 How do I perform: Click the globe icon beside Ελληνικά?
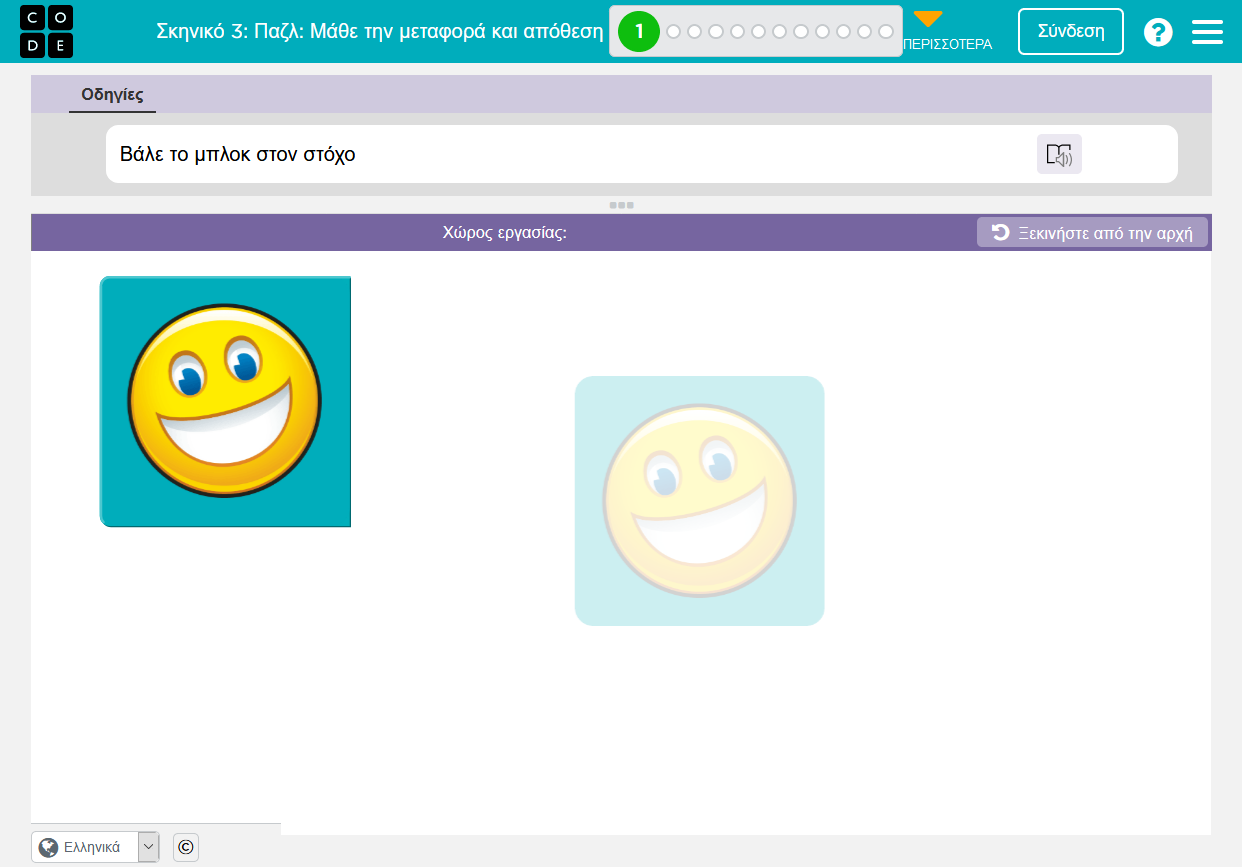pos(48,847)
